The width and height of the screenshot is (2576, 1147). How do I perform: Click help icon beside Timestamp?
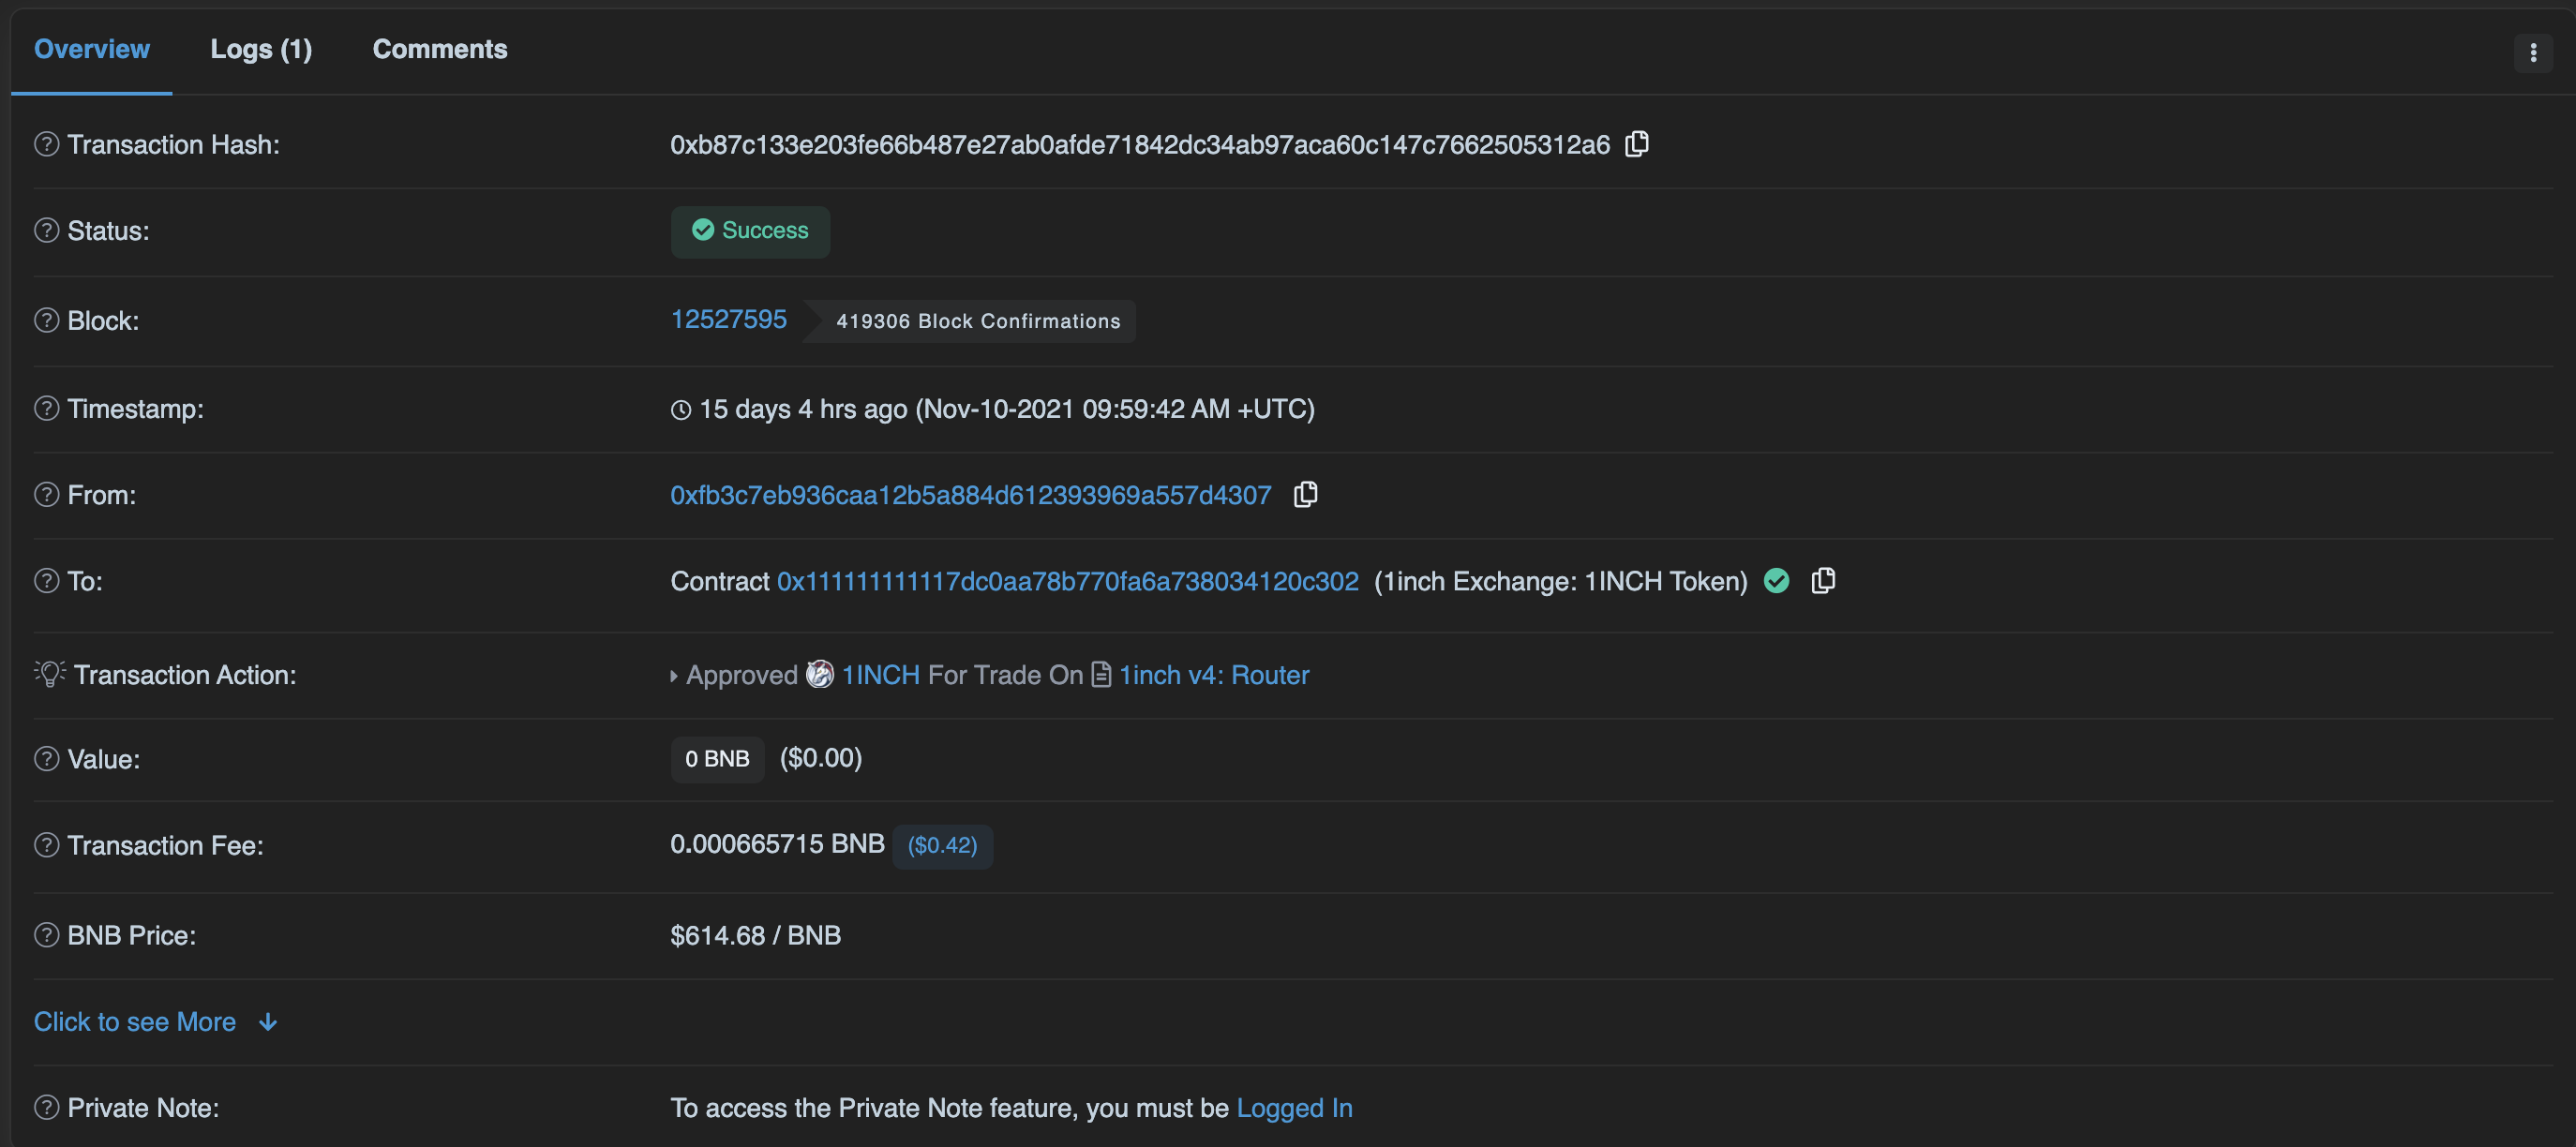[47, 408]
